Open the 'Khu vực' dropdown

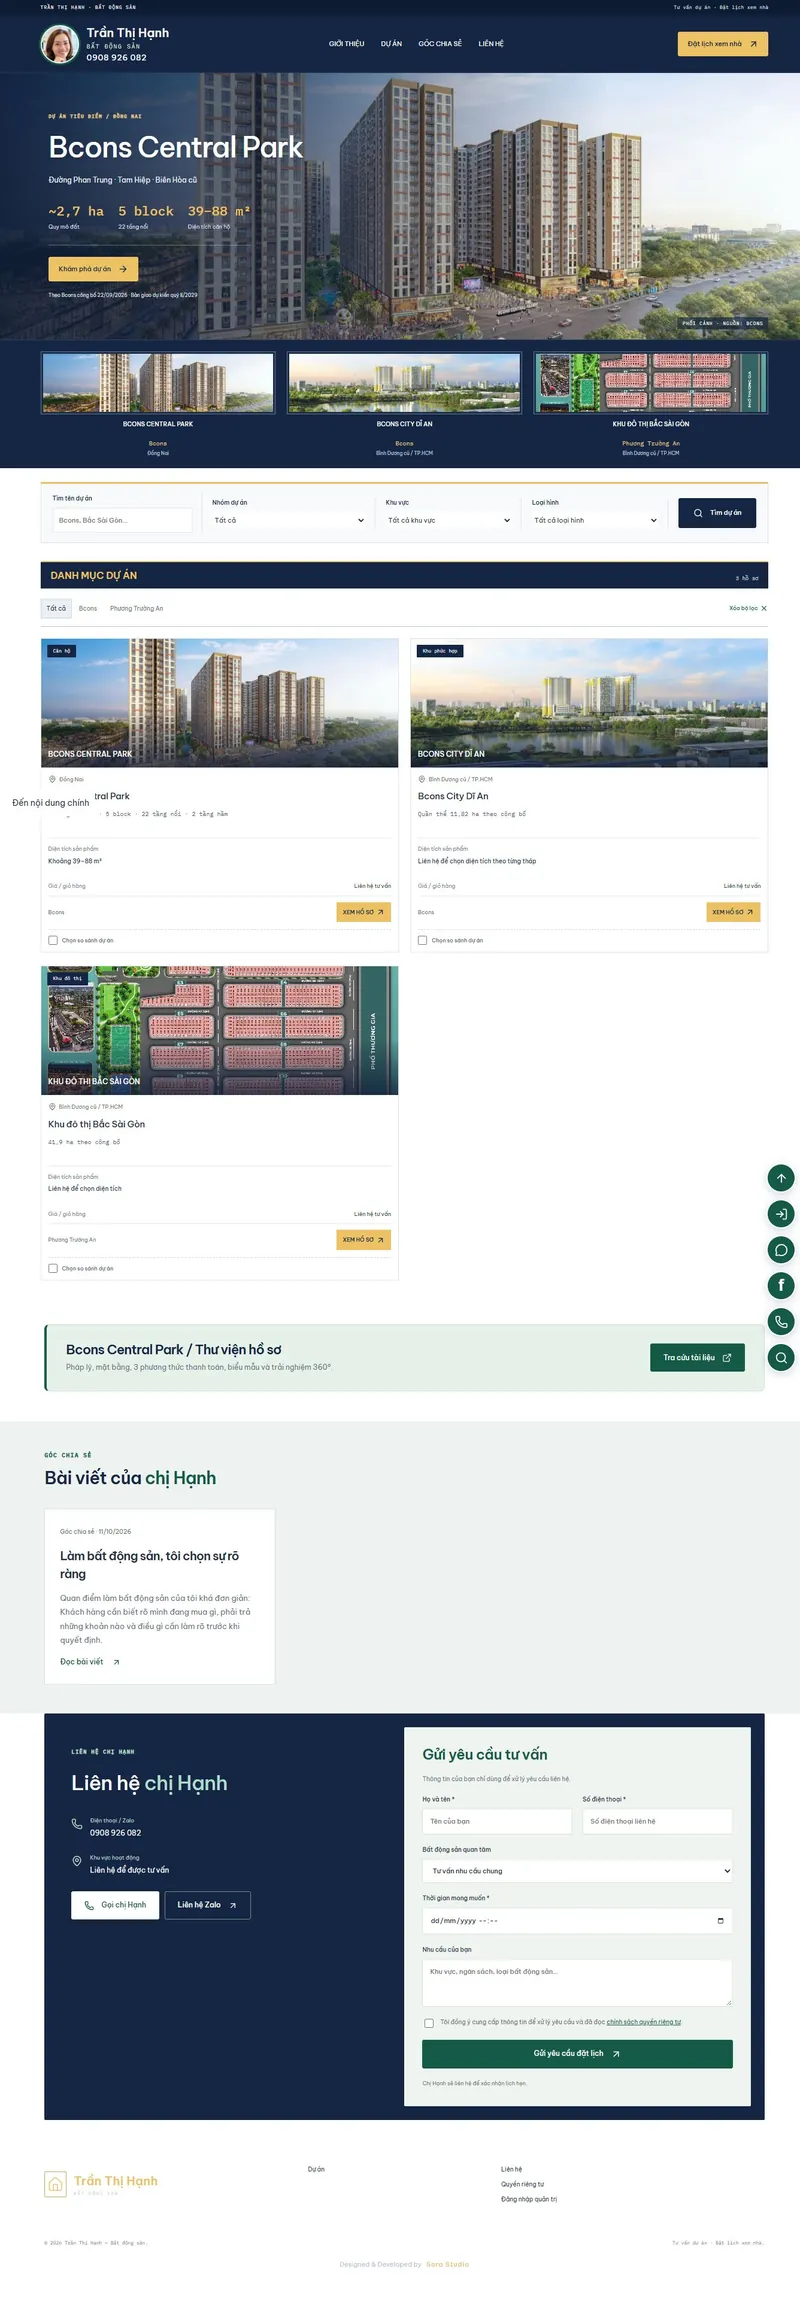click(449, 520)
